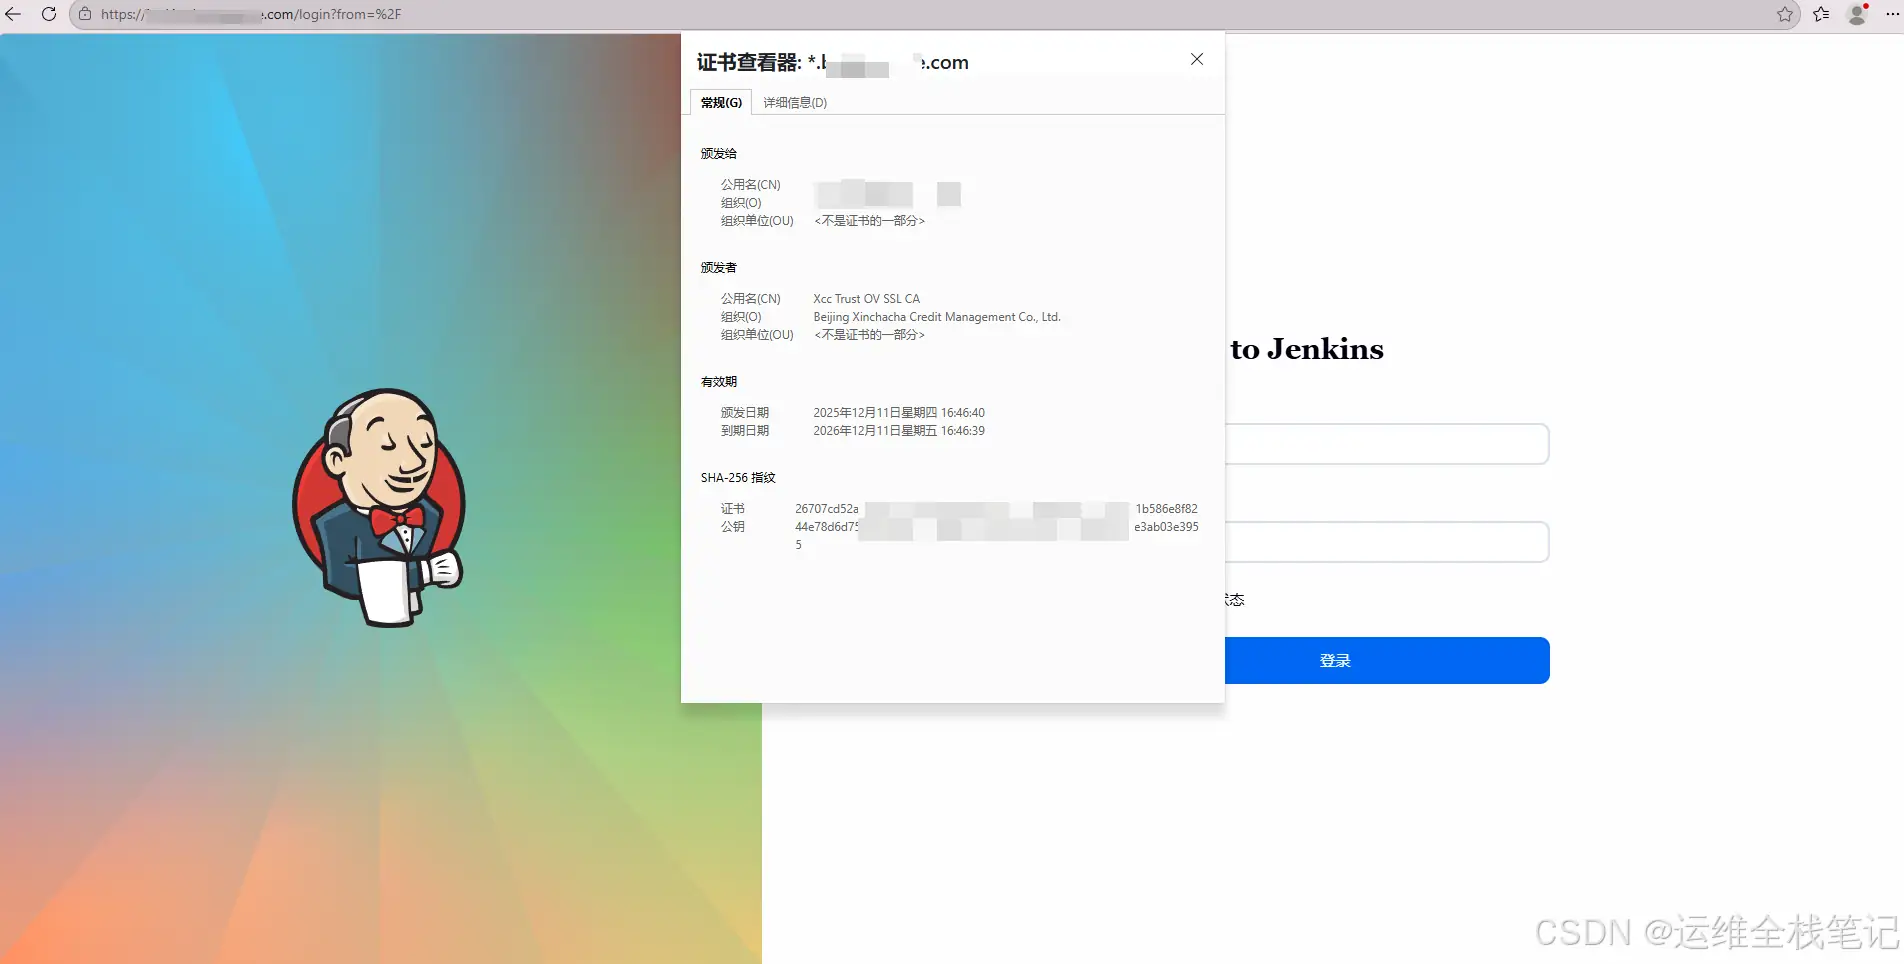Reload the page with the refresh icon
Viewport: 1904px width, 964px height.
[x=49, y=14]
